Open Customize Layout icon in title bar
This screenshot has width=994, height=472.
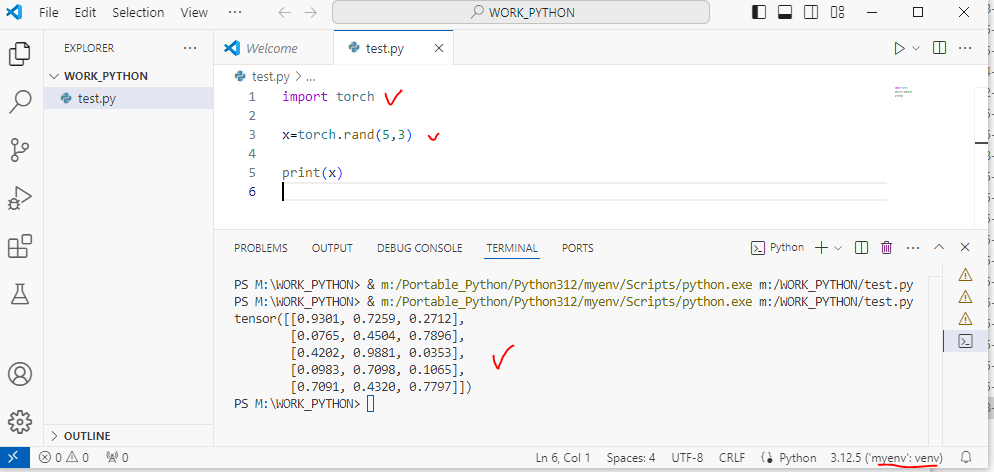838,12
